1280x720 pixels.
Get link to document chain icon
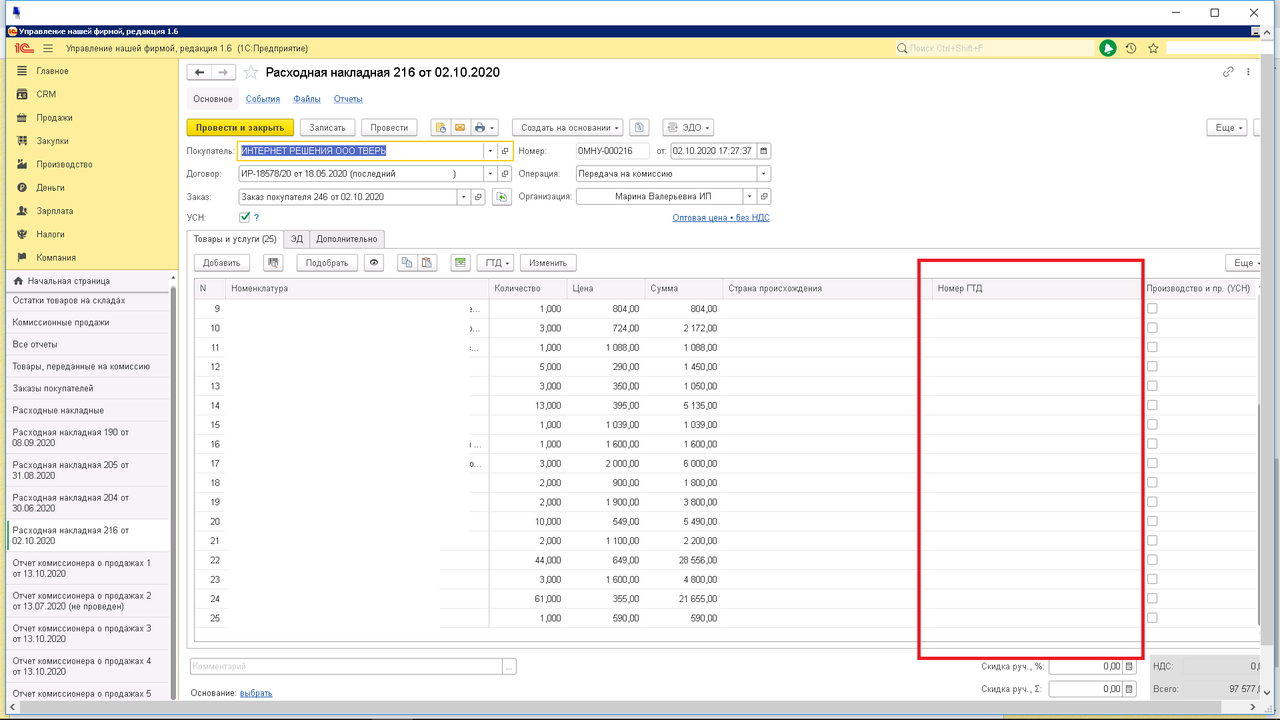click(x=1229, y=72)
